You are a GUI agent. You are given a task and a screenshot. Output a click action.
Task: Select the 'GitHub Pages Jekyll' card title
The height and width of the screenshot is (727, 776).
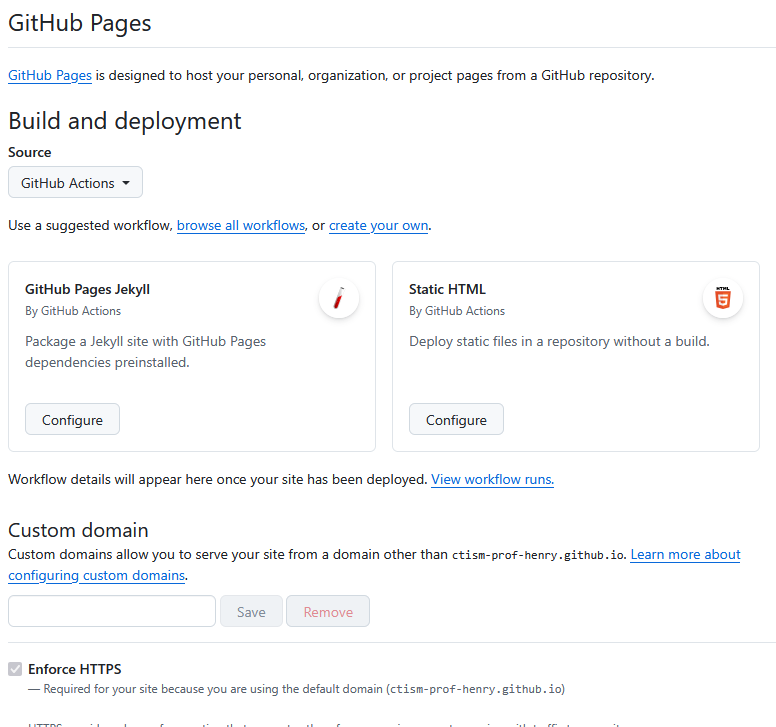pyautogui.click(x=87, y=289)
